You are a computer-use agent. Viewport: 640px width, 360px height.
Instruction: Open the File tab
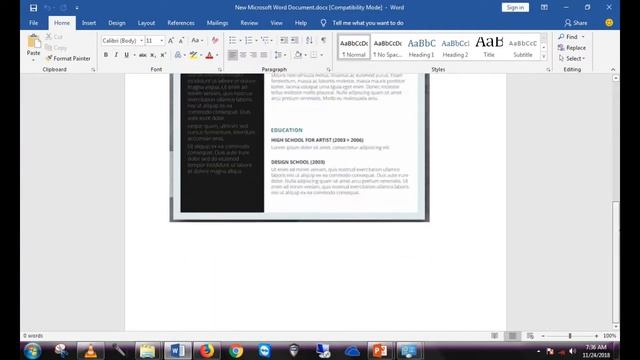33,23
